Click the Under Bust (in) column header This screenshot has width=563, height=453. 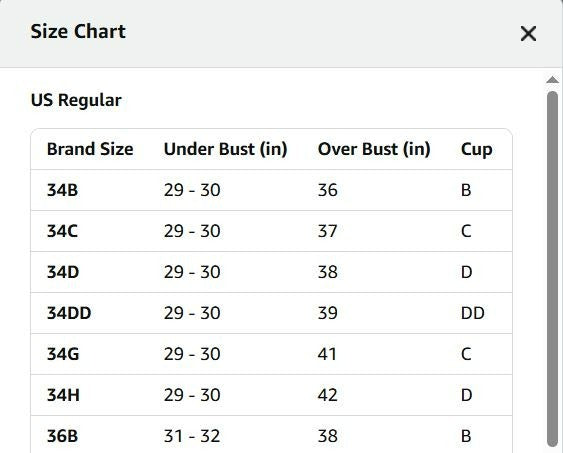[225, 149]
